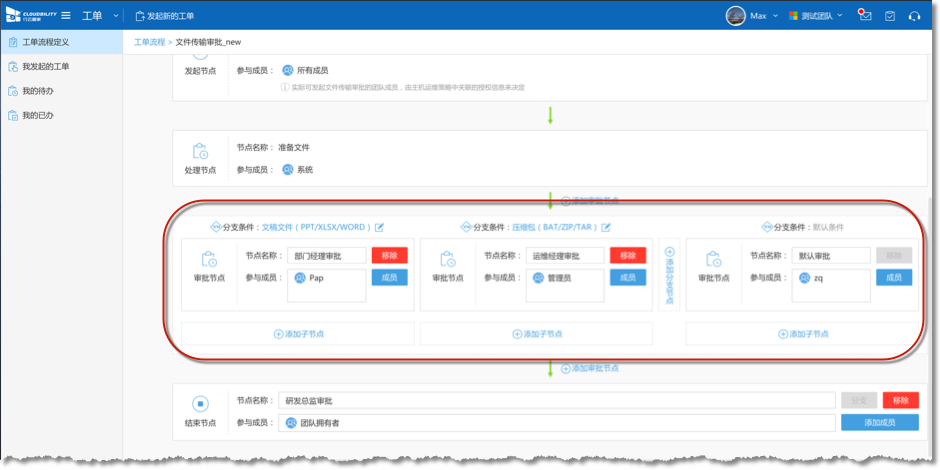
Task: Select 我发起的工单 in the sidebar
Action: 46,66
